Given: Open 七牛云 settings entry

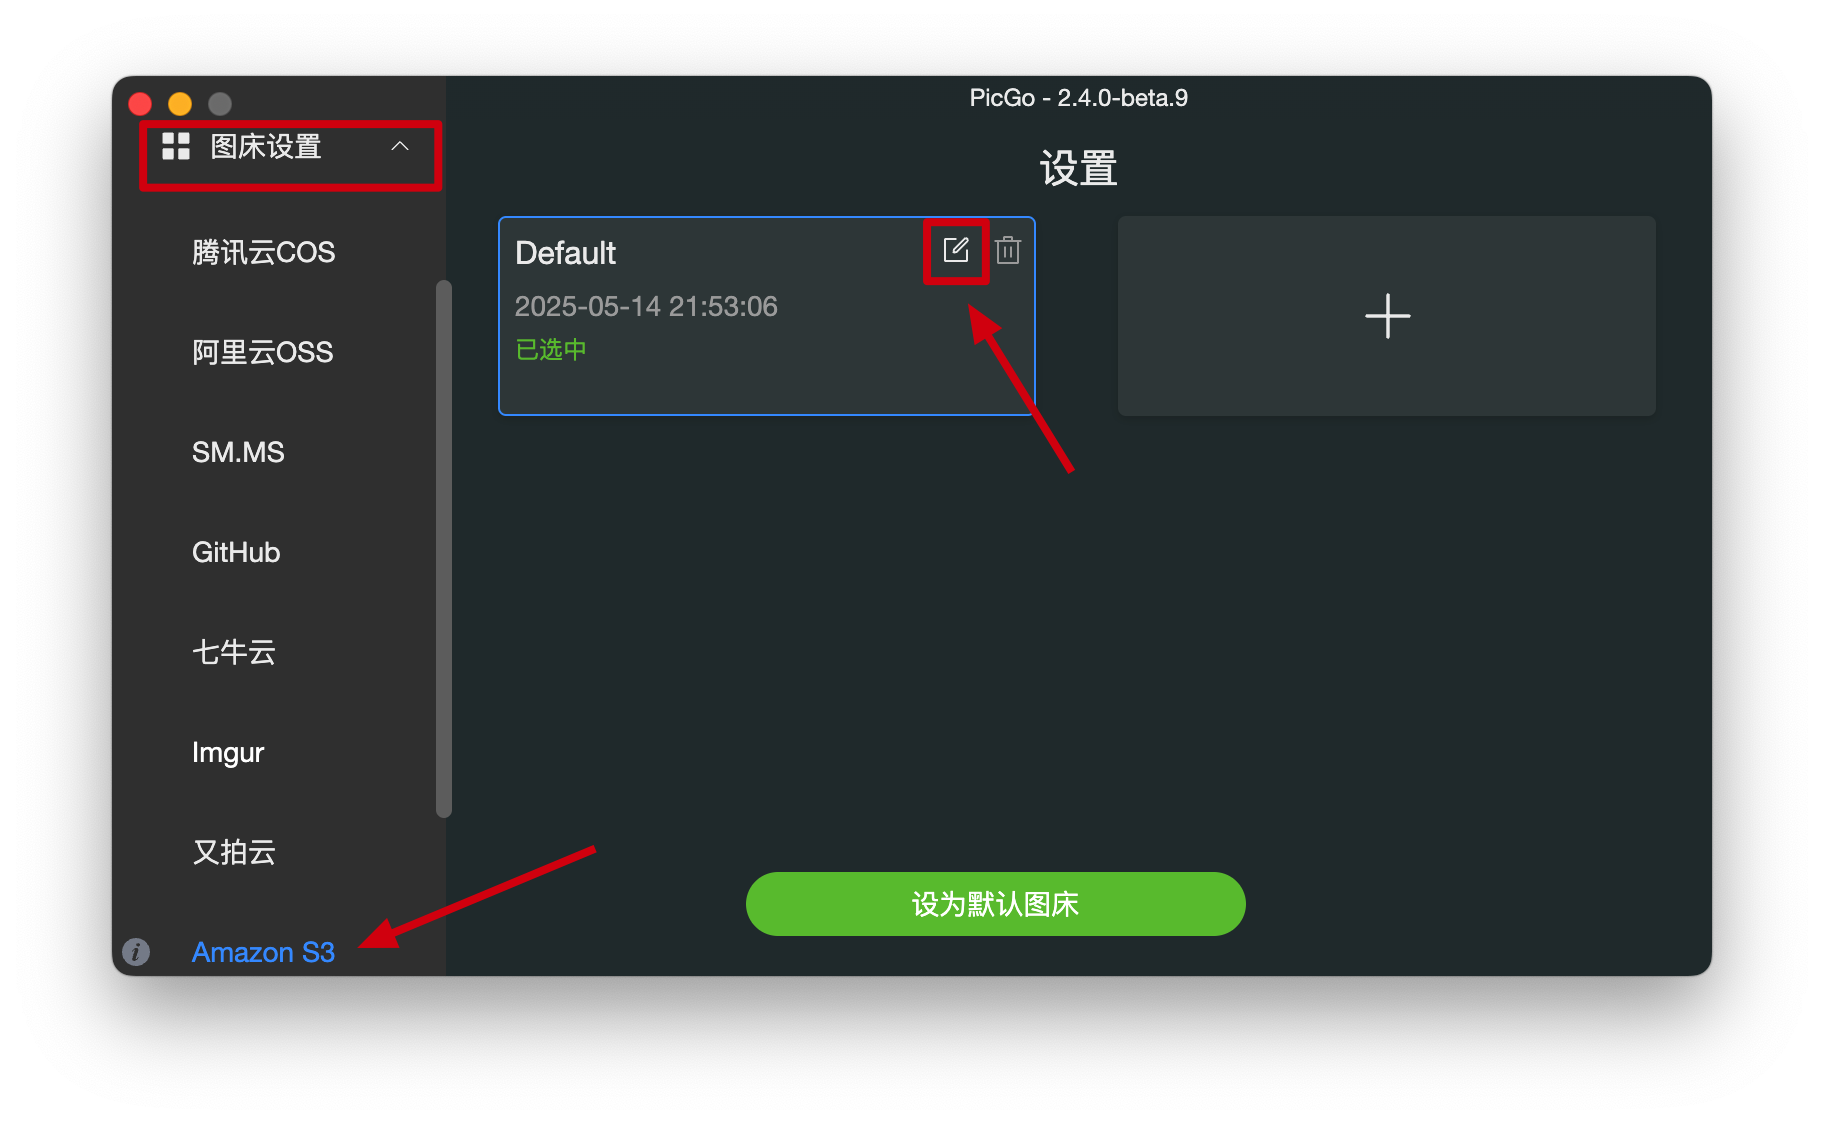Looking at the screenshot, I should point(234,652).
